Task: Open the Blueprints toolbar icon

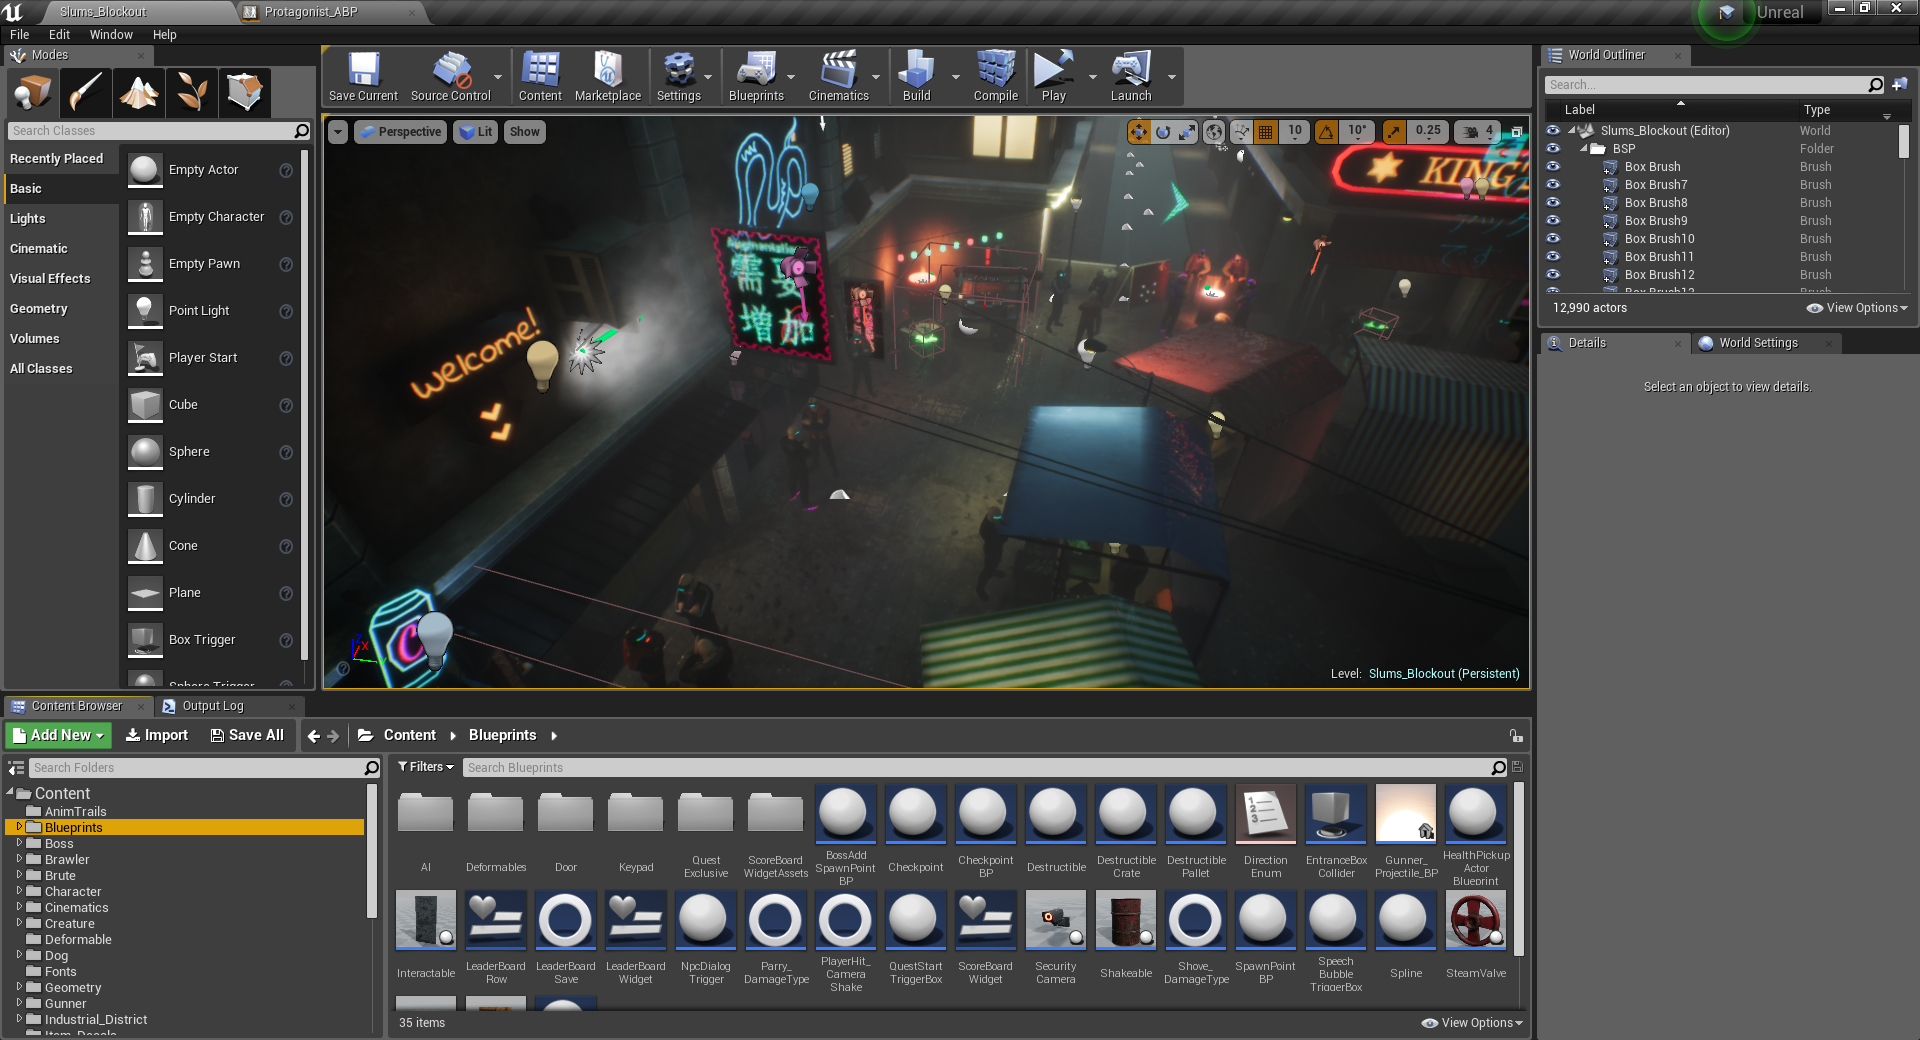Action: click(756, 76)
